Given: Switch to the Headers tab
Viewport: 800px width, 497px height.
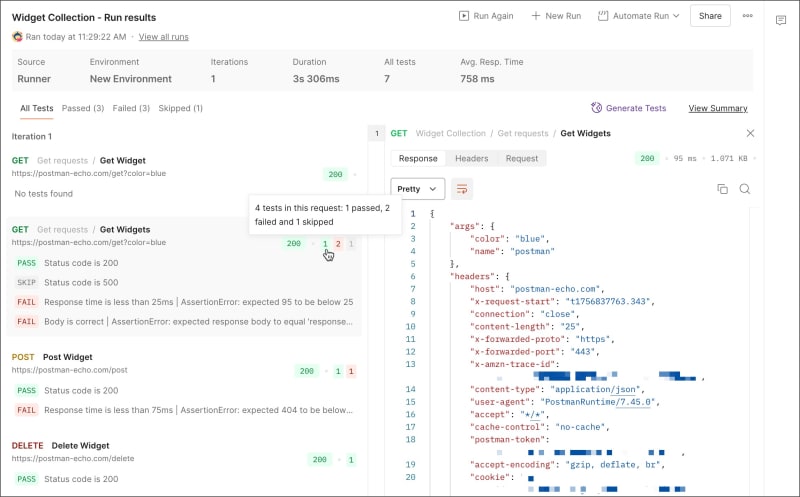Looking at the screenshot, I should click(471, 158).
